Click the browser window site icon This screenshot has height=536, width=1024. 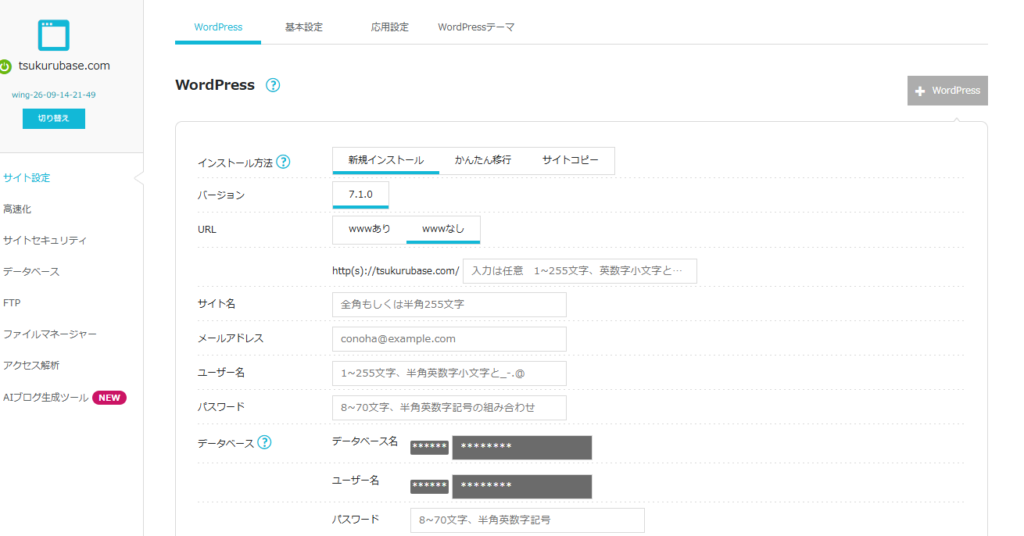[x=54, y=35]
